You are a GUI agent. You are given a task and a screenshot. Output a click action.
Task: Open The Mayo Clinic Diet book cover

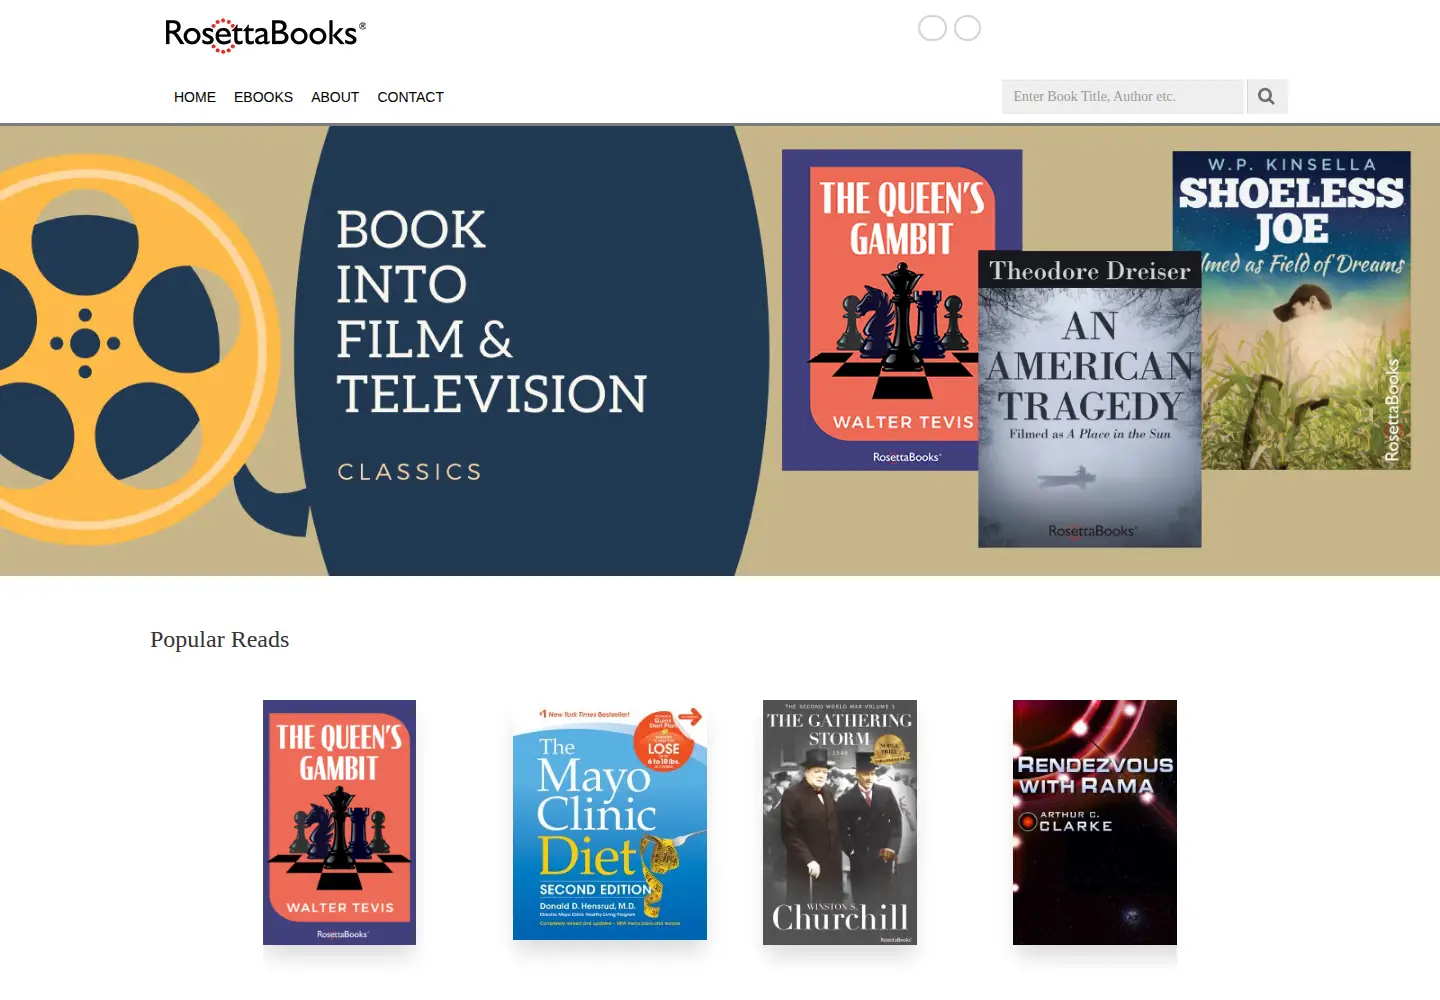(610, 822)
